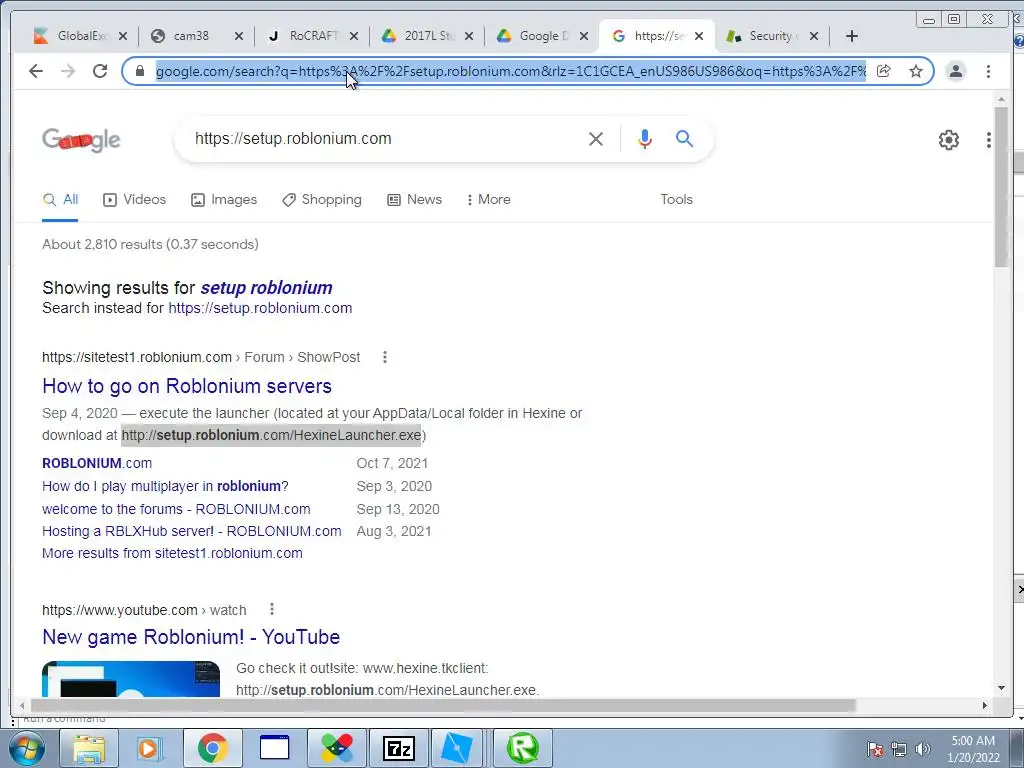The image size is (1024, 768).
Task: Start voice search with microphone icon
Action: click(x=645, y=138)
